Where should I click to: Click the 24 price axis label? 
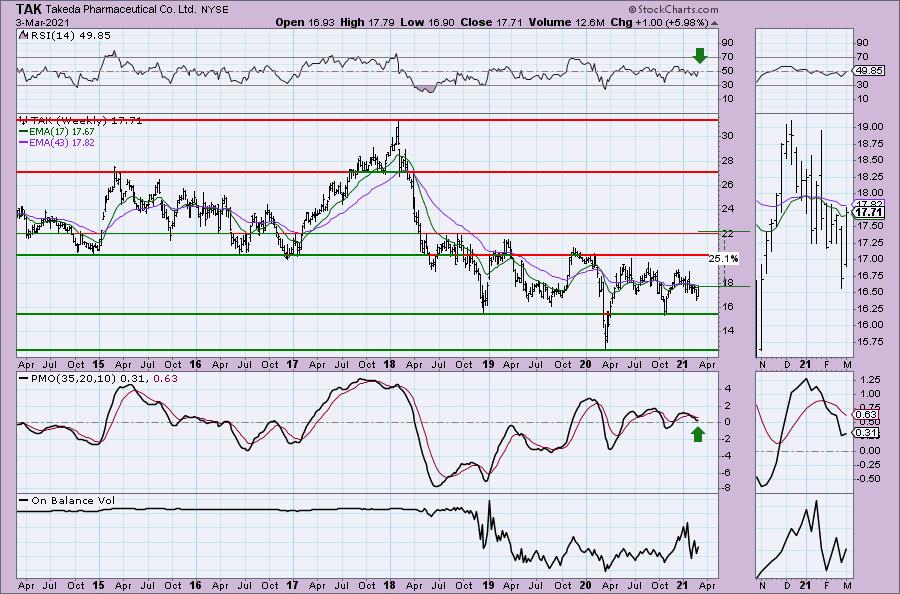point(728,209)
